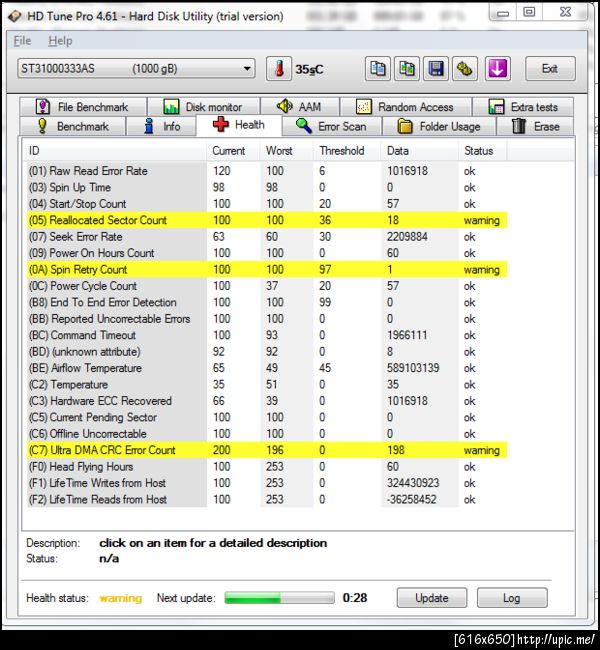Viewport: 600px width, 650px height.
Task: Select the (C5) Current Pending Sector row
Action: (267, 417)
